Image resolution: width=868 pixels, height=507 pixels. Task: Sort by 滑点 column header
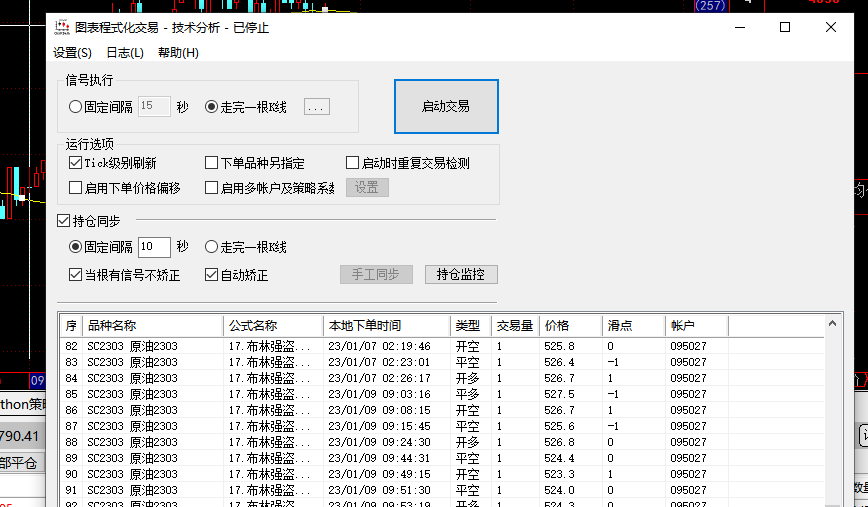[x=634, y=325]
